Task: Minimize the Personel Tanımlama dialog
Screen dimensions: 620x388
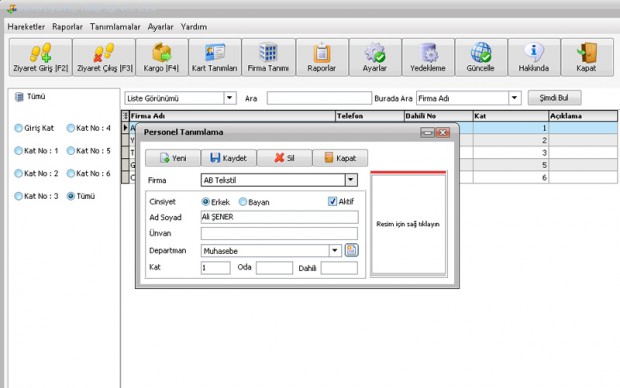Action: point(427,132)
